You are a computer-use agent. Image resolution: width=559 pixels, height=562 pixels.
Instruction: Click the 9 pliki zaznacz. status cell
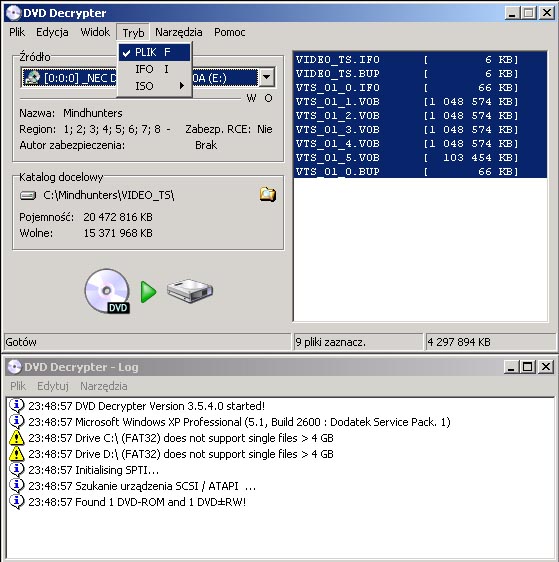pos(358,342)
